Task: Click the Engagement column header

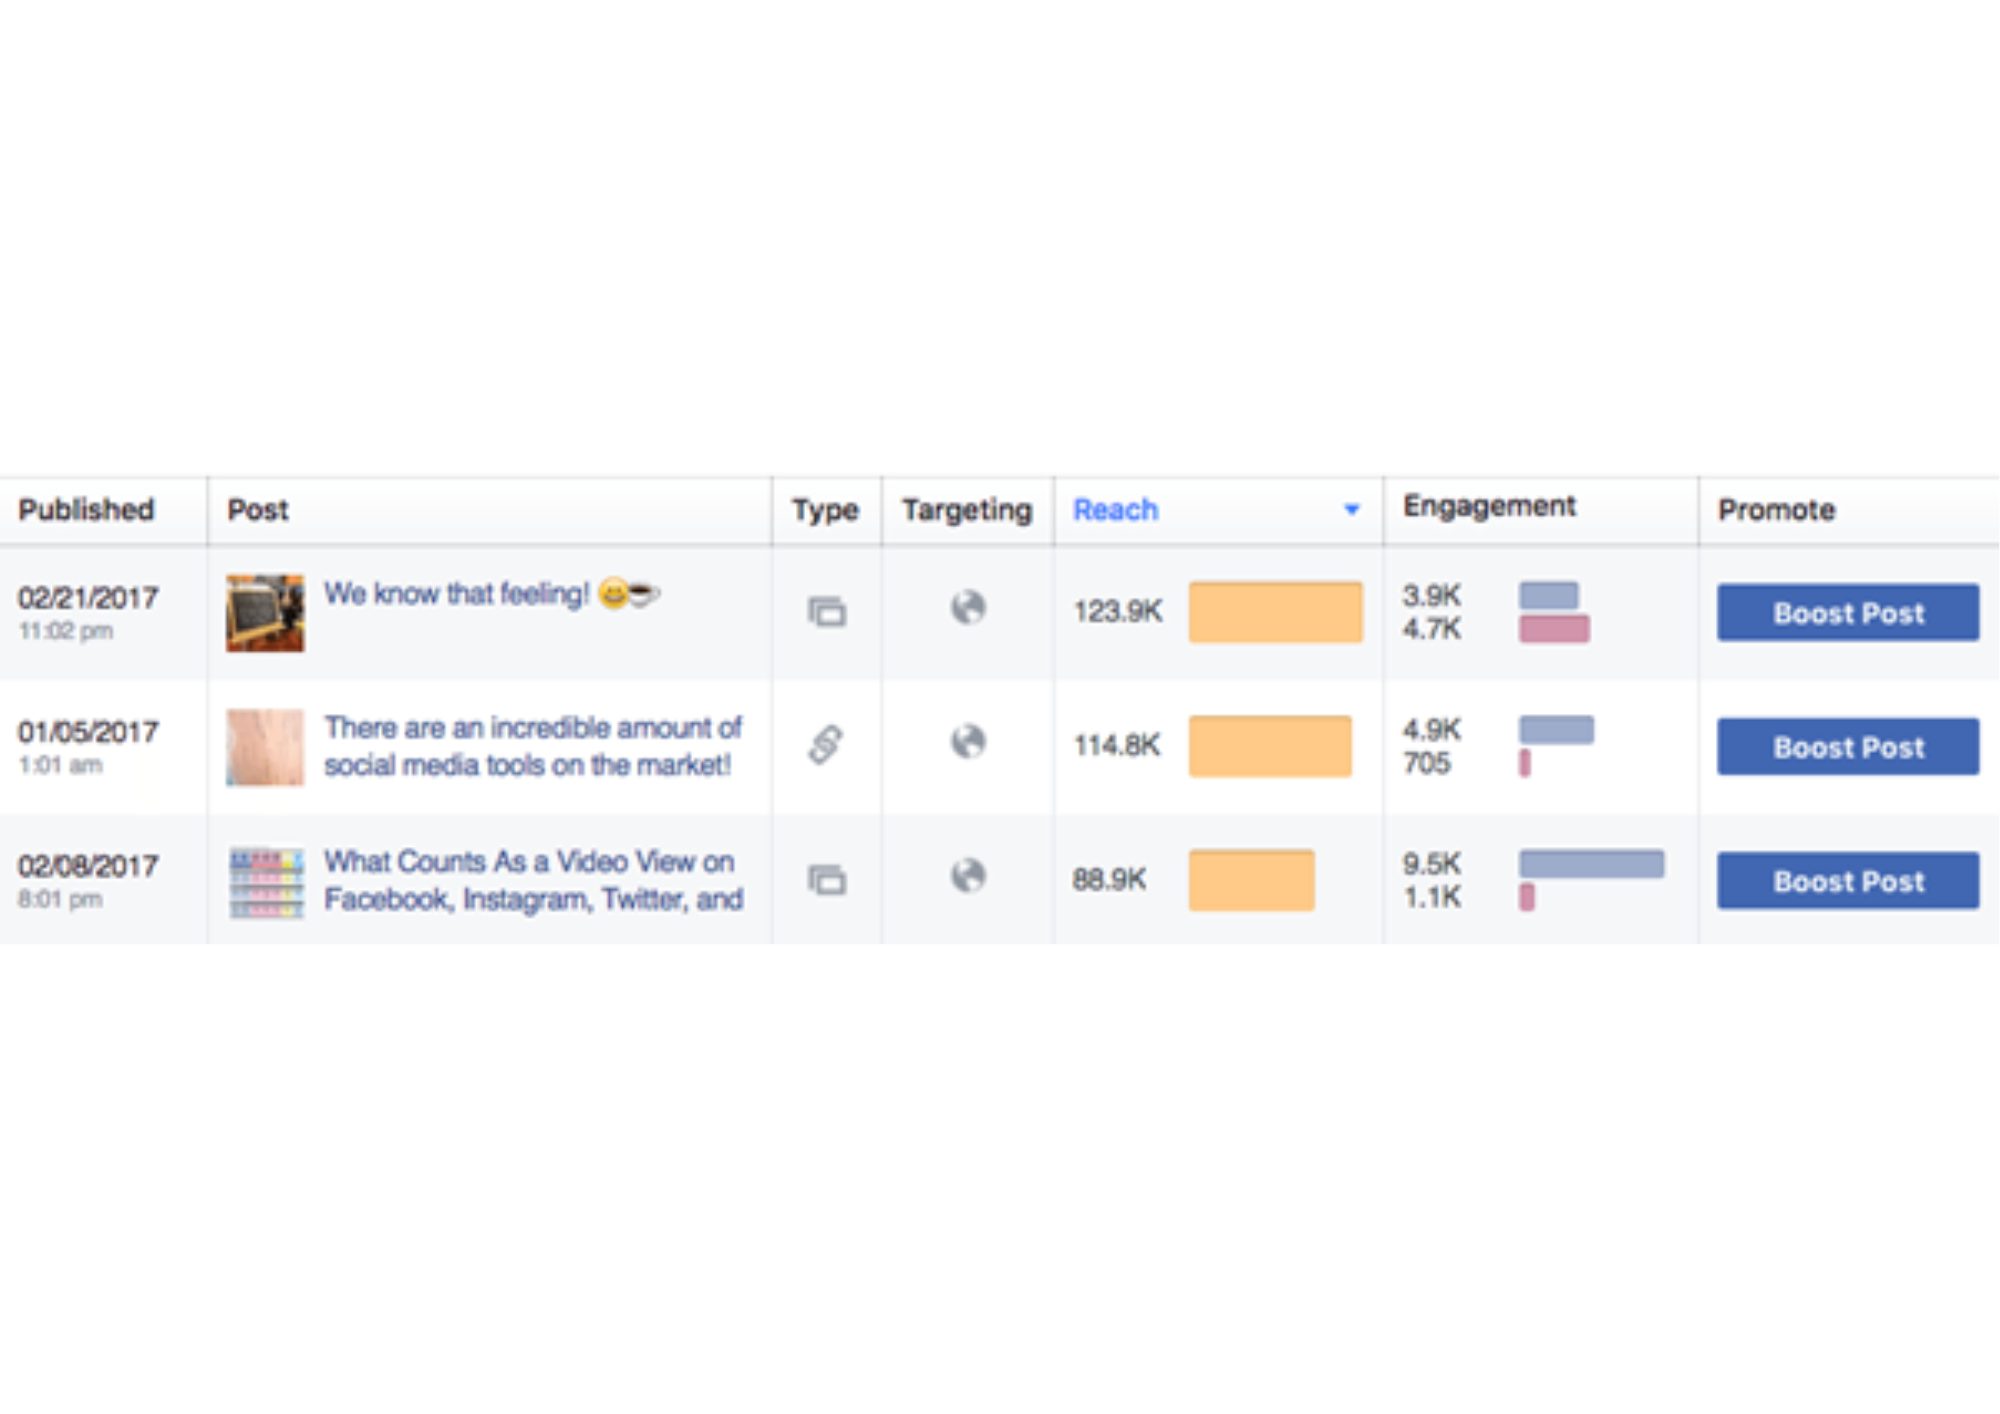Action: (1489, 507)
